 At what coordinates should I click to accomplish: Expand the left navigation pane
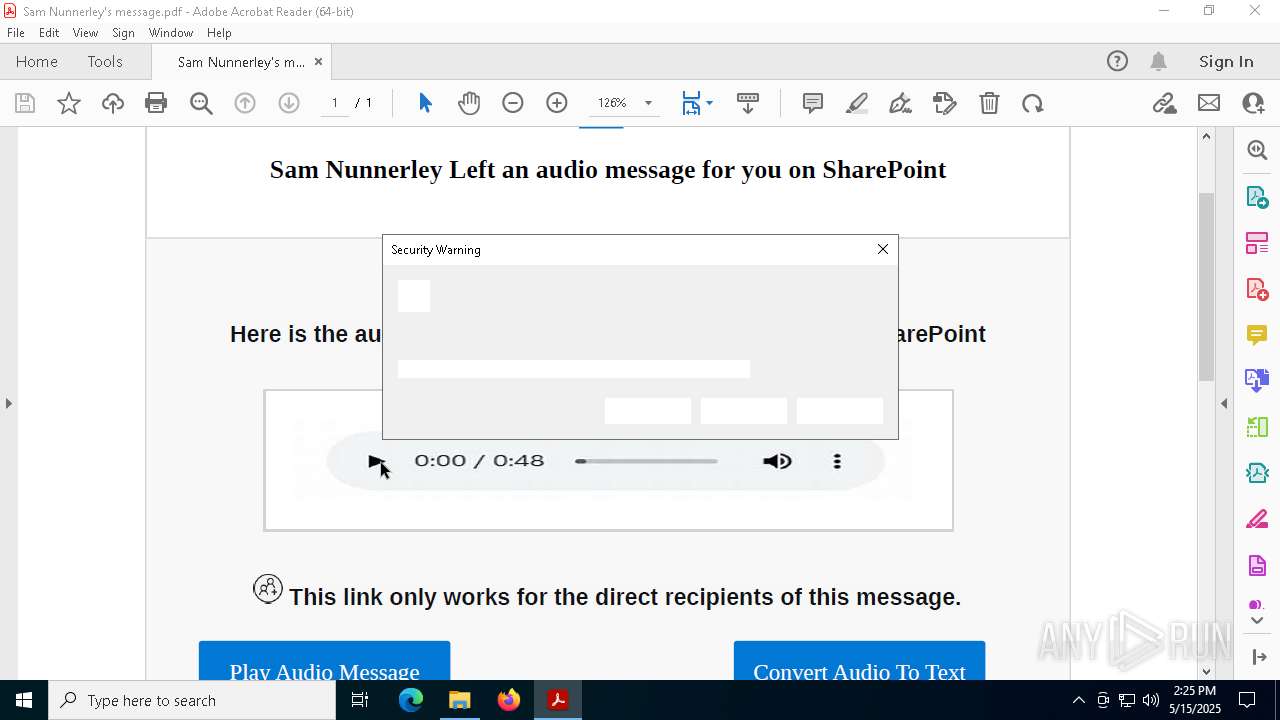pyautogui.click(x=8, y=404)
